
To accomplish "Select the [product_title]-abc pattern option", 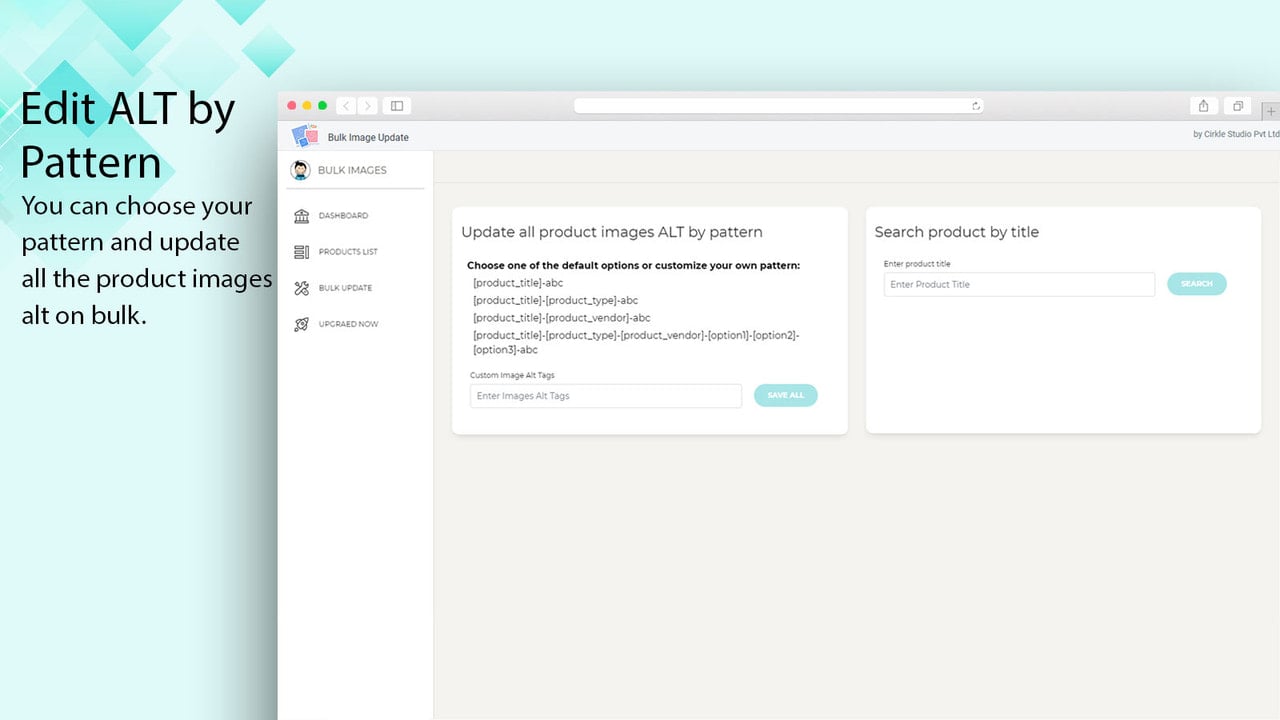I will 518,283.
